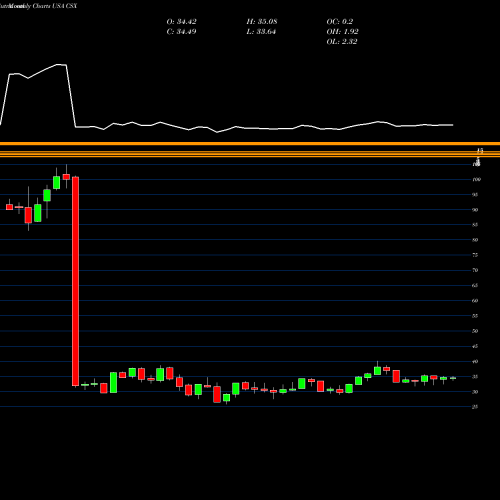Viewport: 500px width, 500px height.
Task: Click the 100 price axis label
Action: pos(477,179)
